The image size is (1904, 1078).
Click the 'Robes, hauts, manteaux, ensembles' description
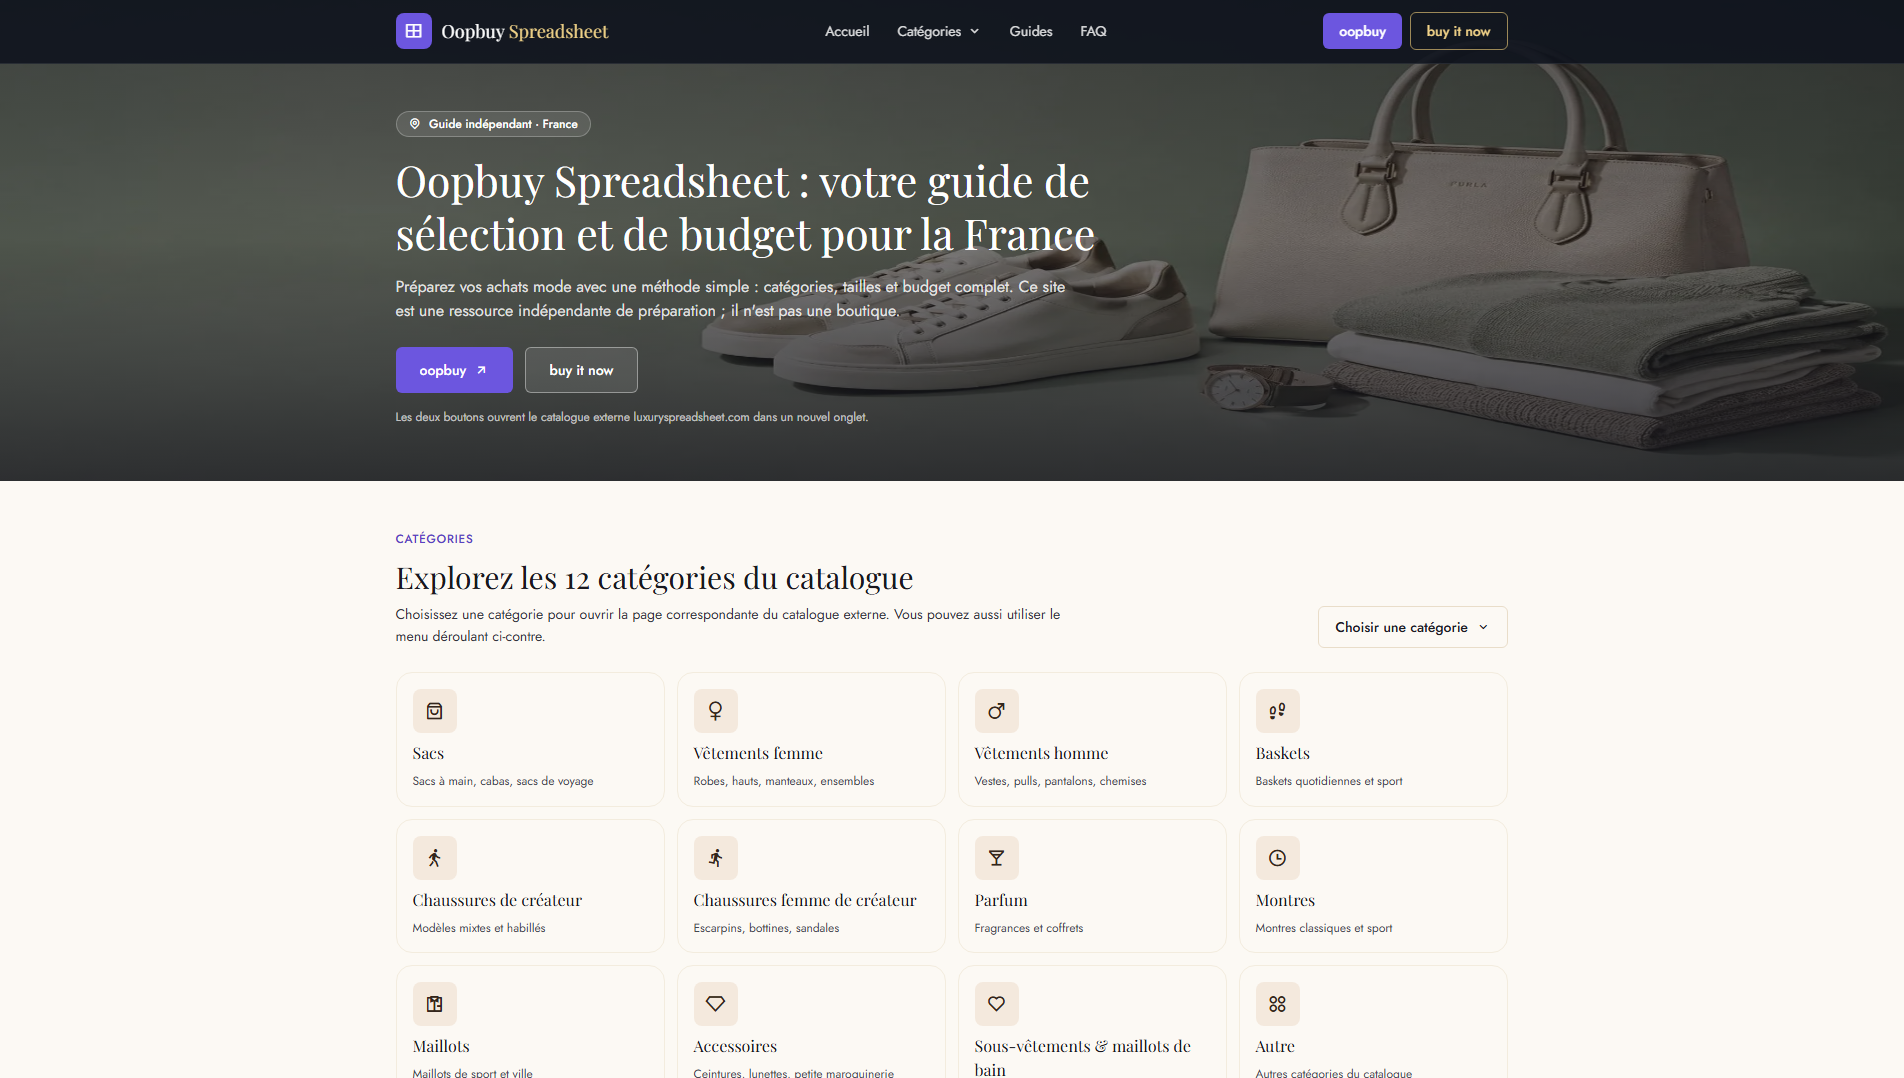point(784,781)
